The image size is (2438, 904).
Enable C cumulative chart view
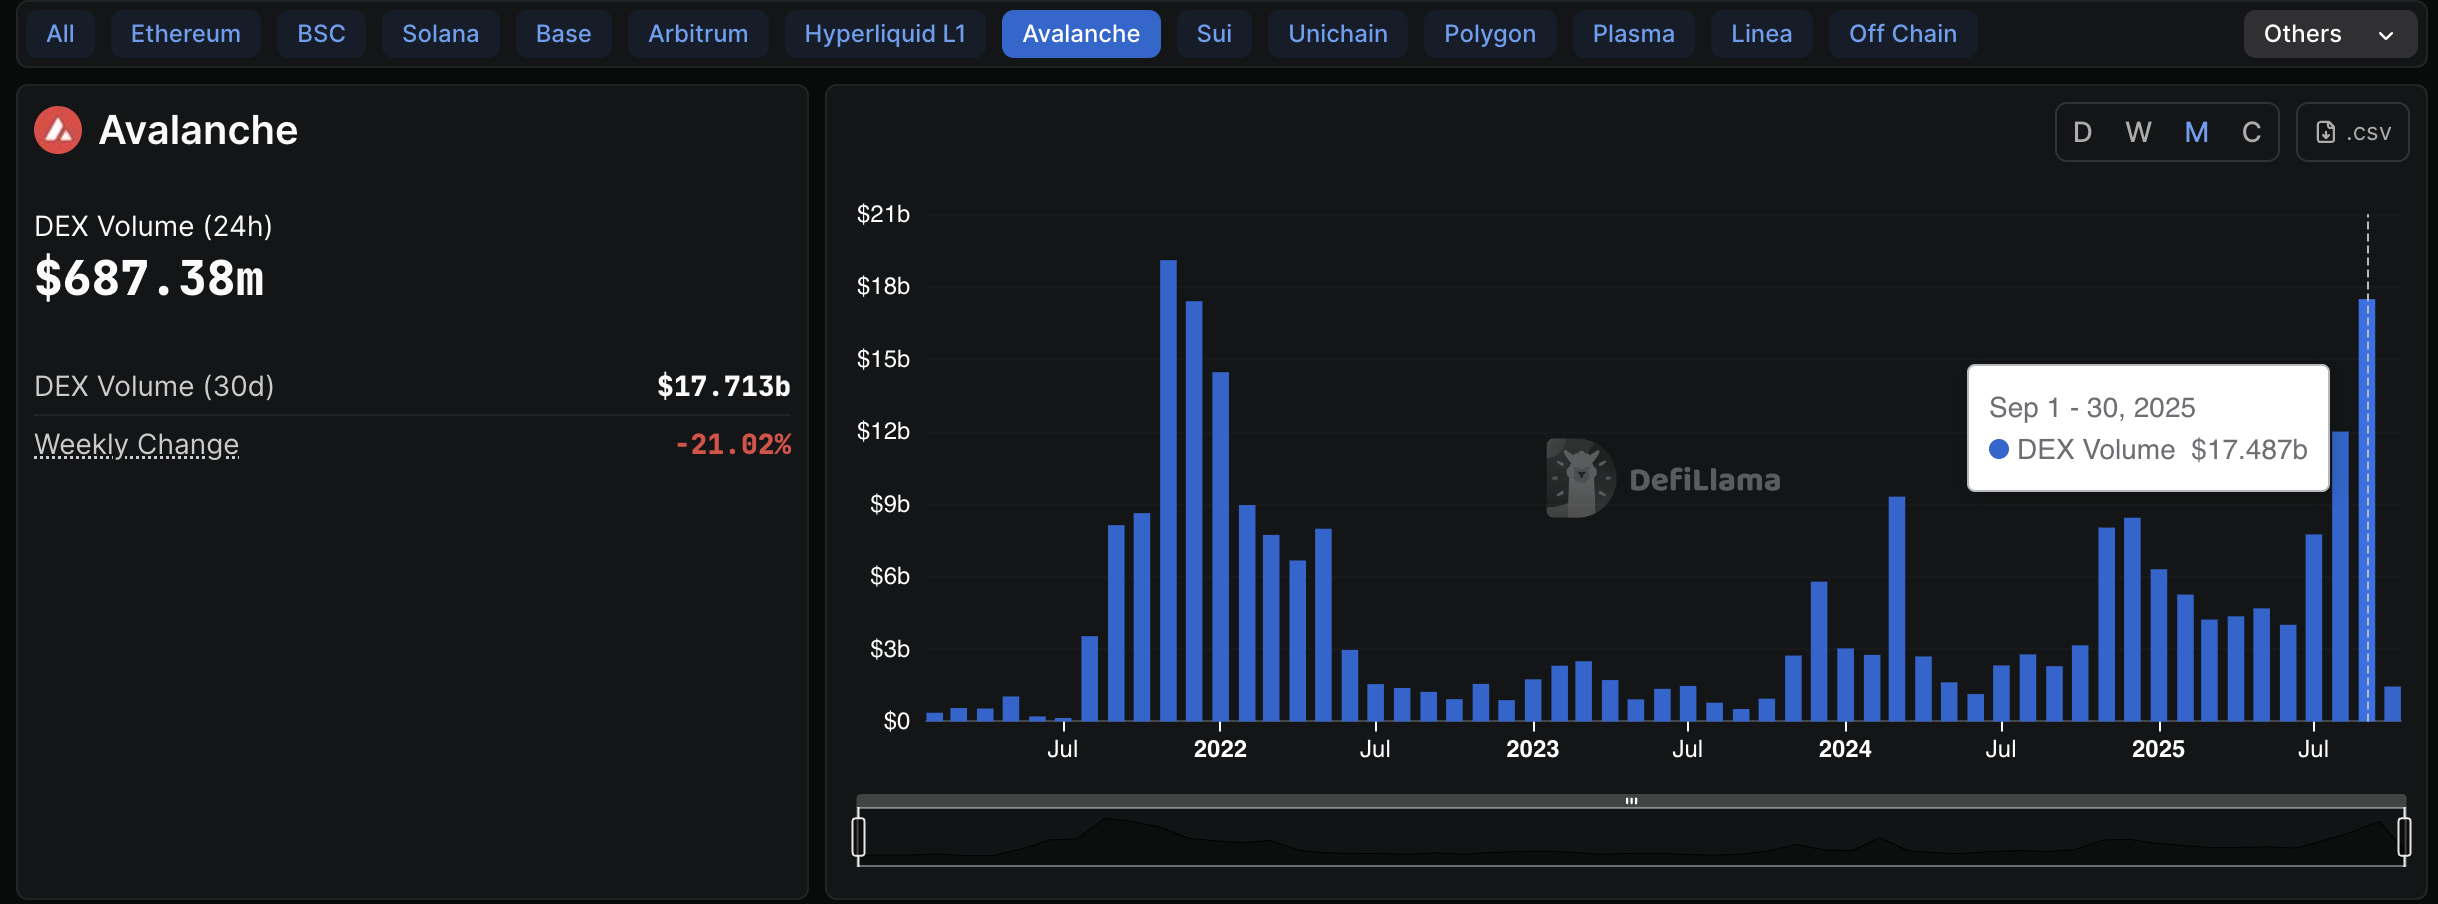(x=2251, y=131)
